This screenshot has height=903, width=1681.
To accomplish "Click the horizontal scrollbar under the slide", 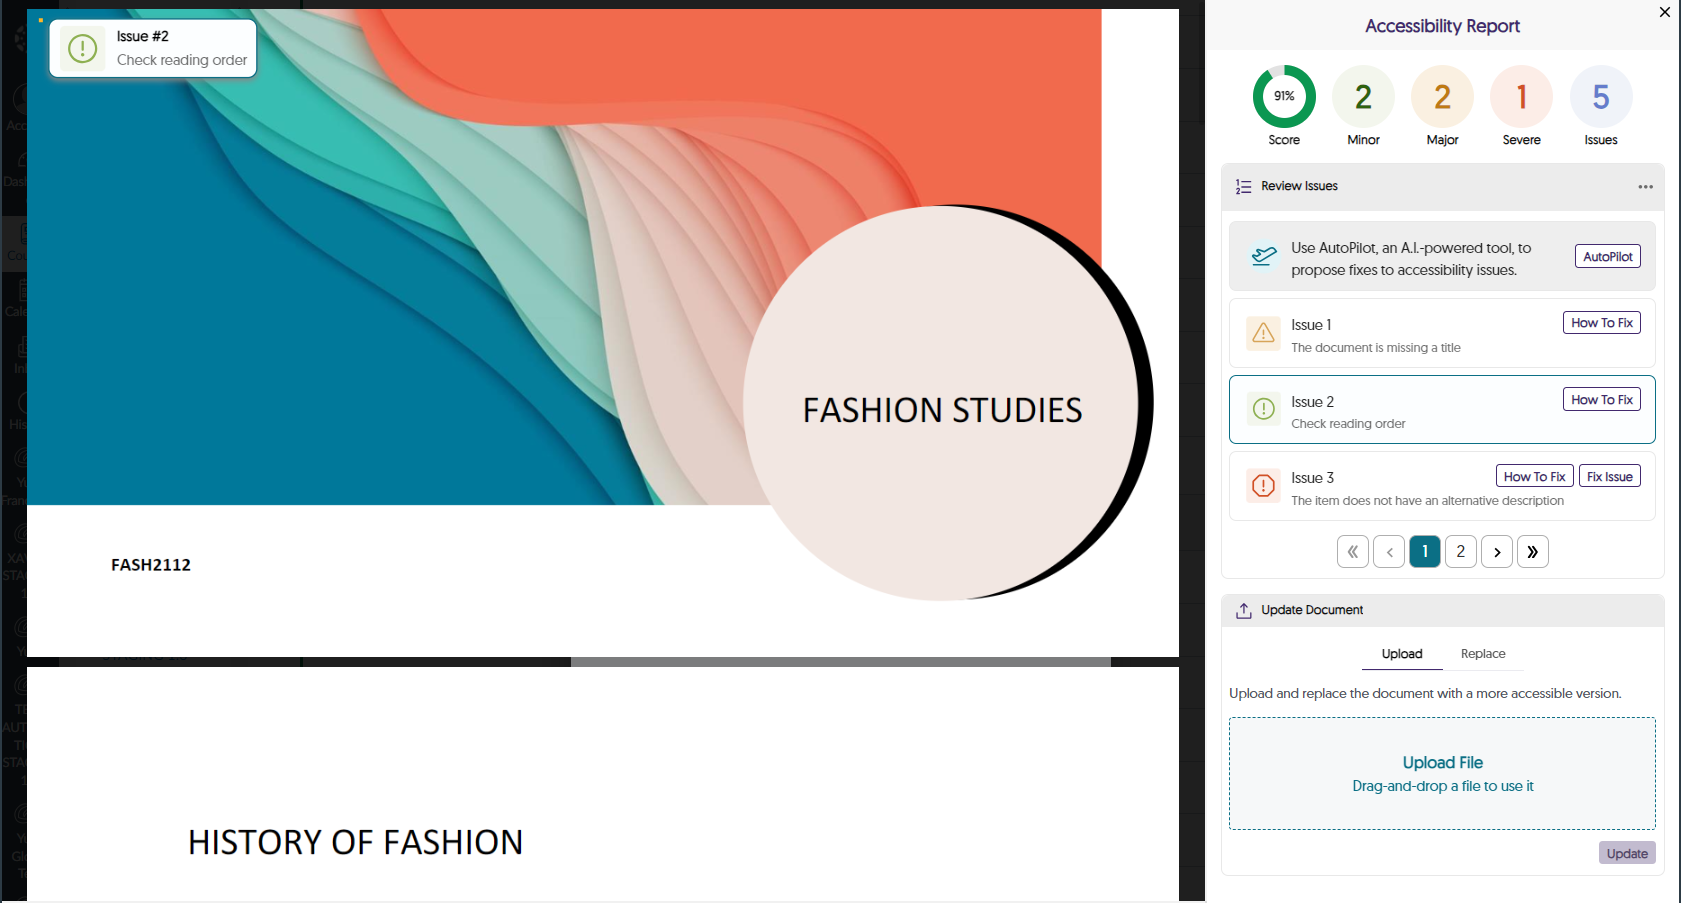I will 840,662.
